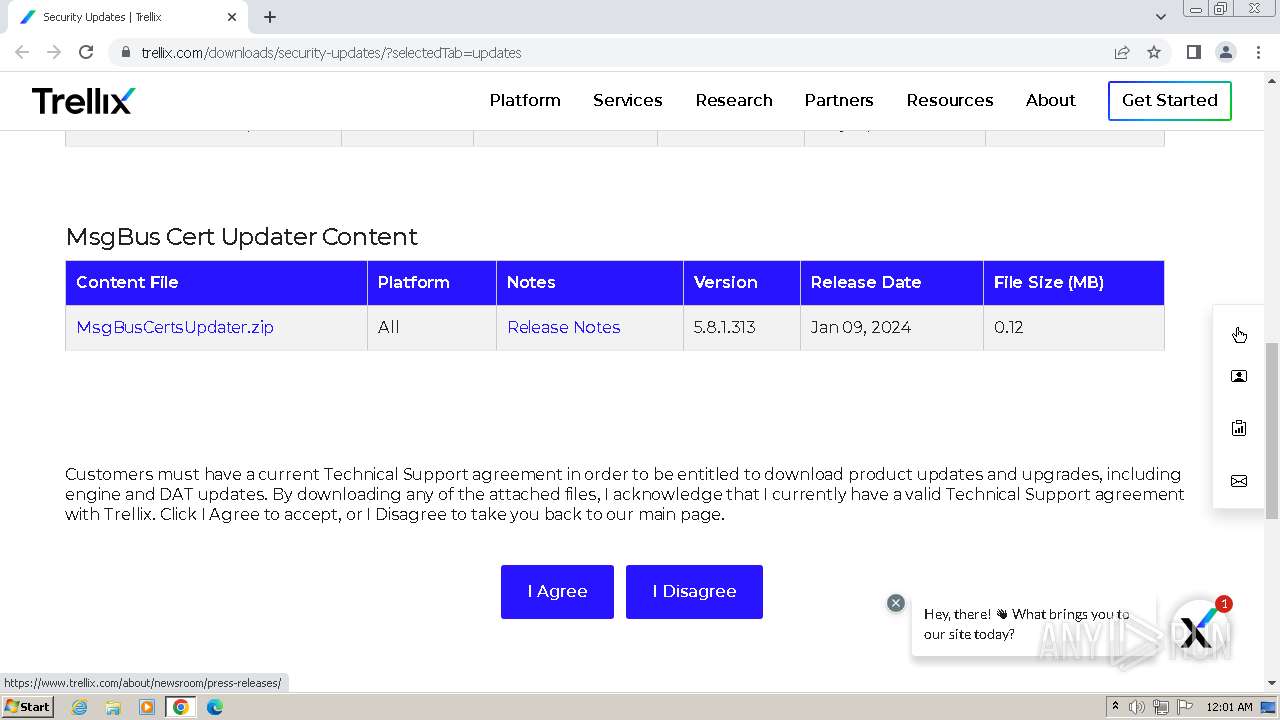Share this page from the address bar

[x=1122, y=53]
